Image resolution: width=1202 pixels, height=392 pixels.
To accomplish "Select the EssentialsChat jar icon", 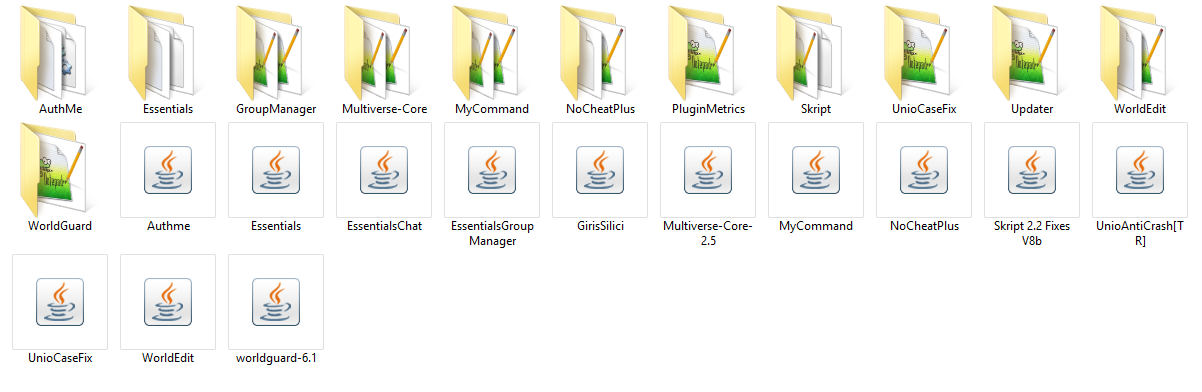I will tap(383, 169).
